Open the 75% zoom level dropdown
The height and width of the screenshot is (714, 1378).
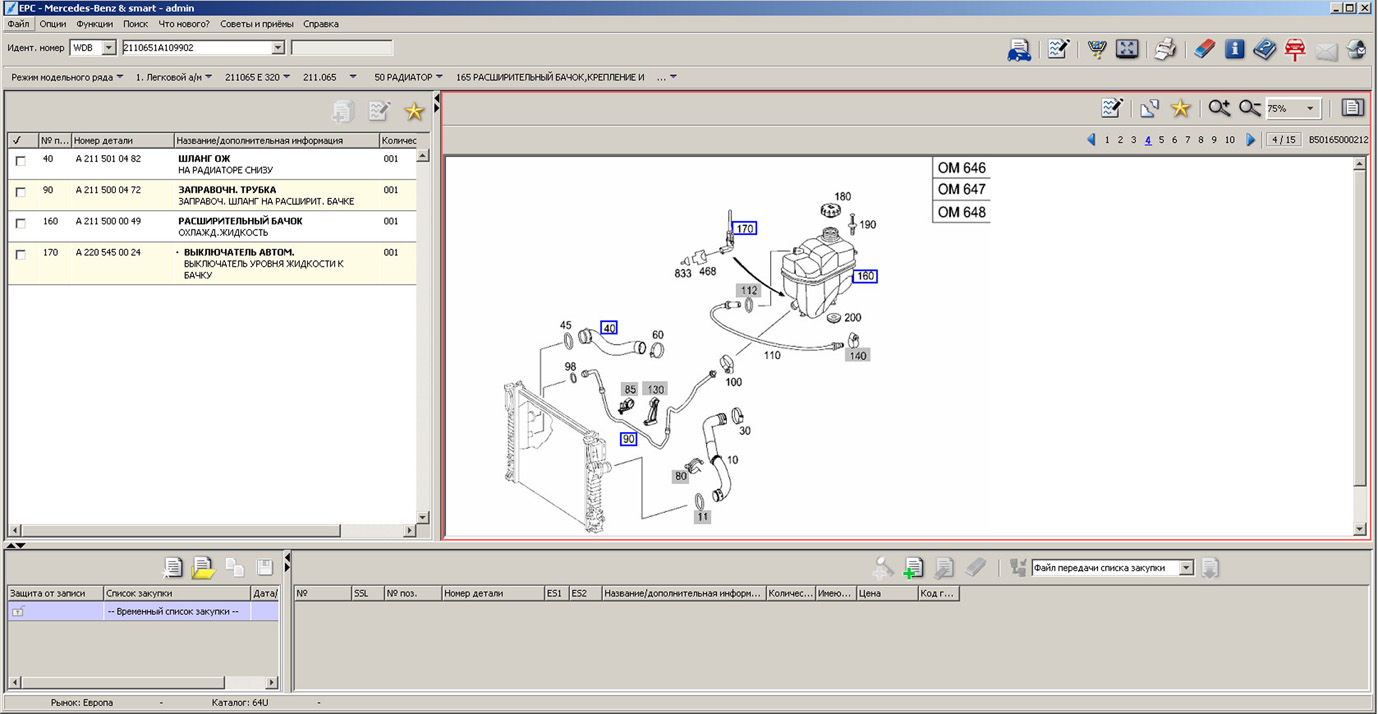(1310, 109)
